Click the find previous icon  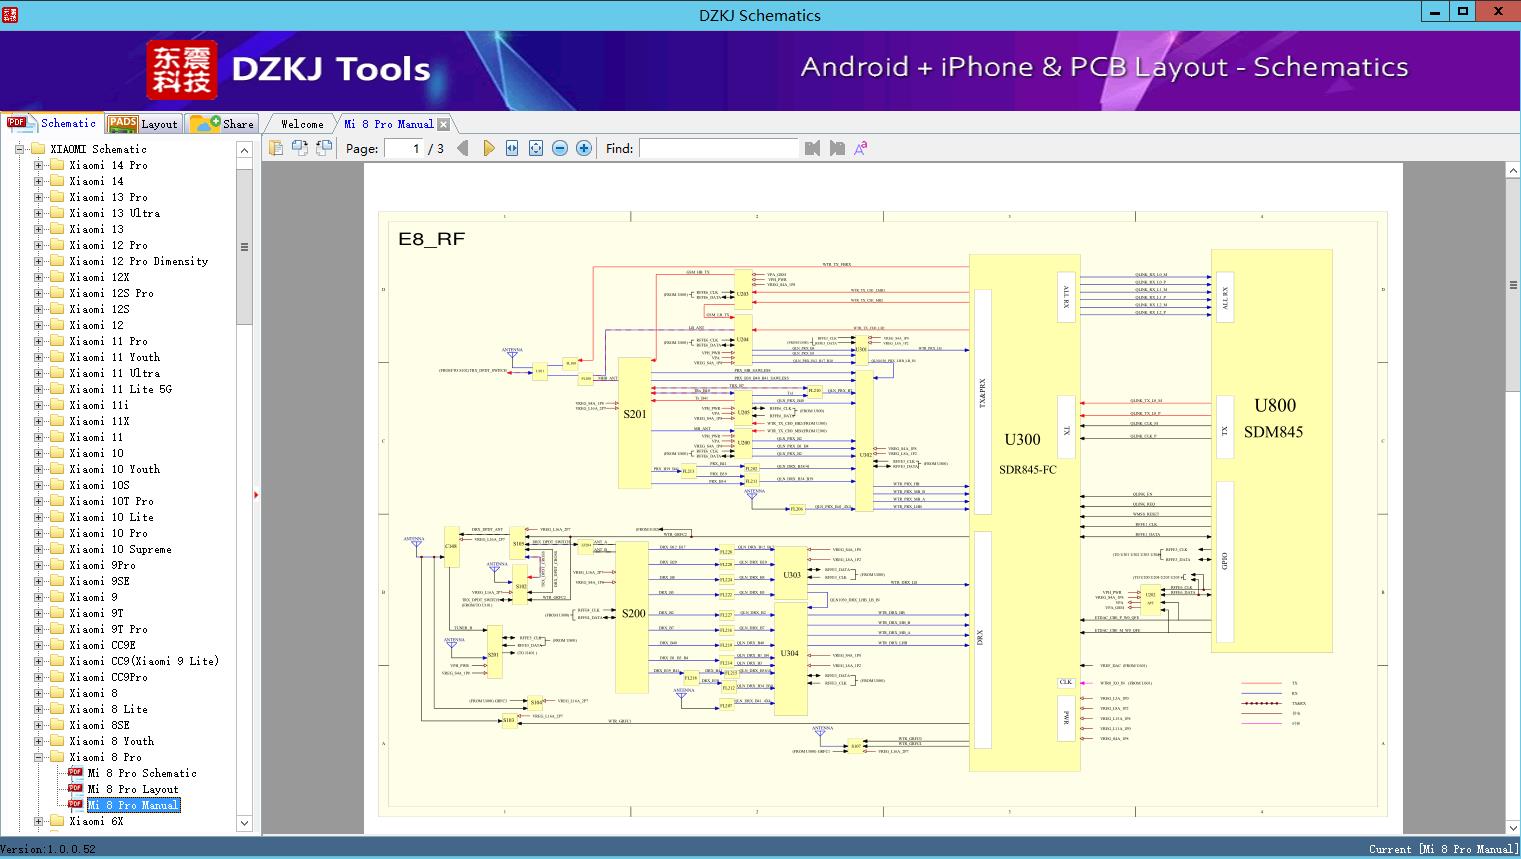(812, 148)
